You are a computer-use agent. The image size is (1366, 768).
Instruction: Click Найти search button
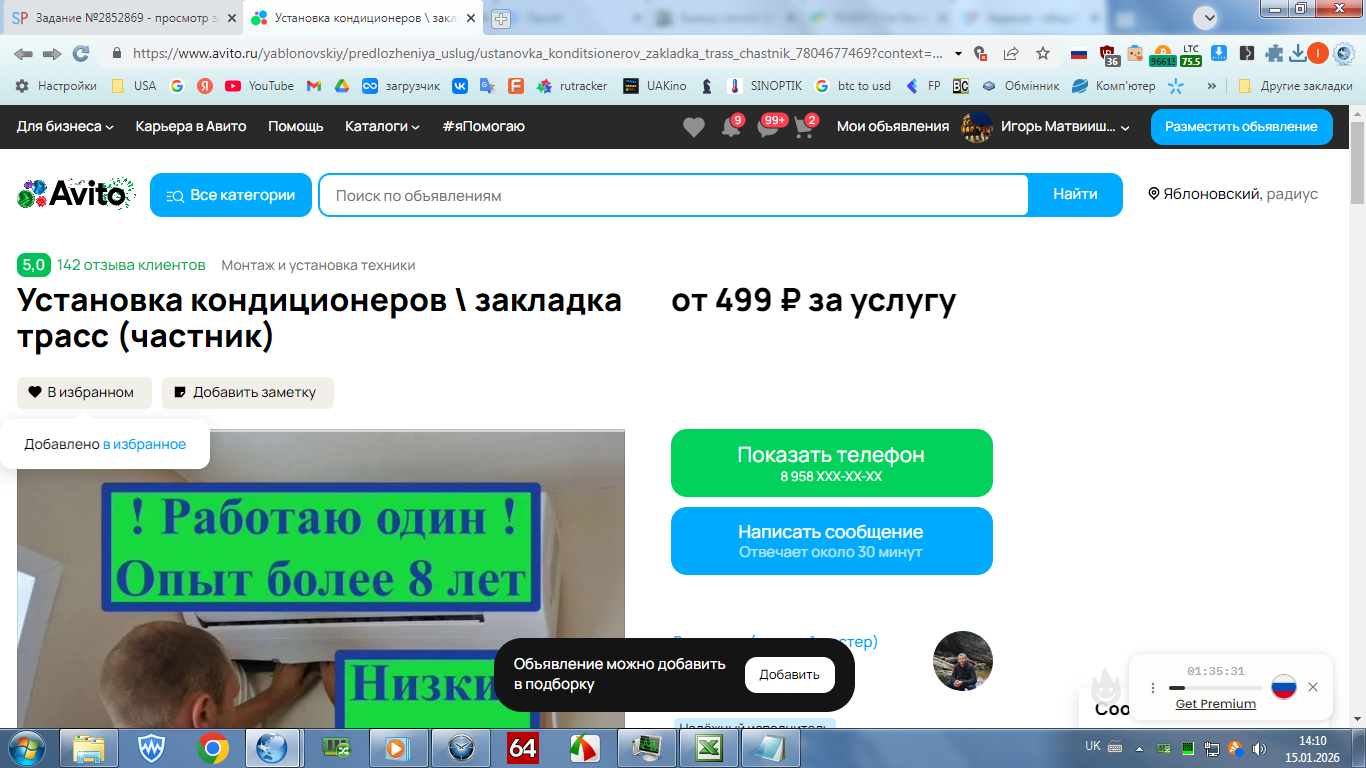(1075, 195)
